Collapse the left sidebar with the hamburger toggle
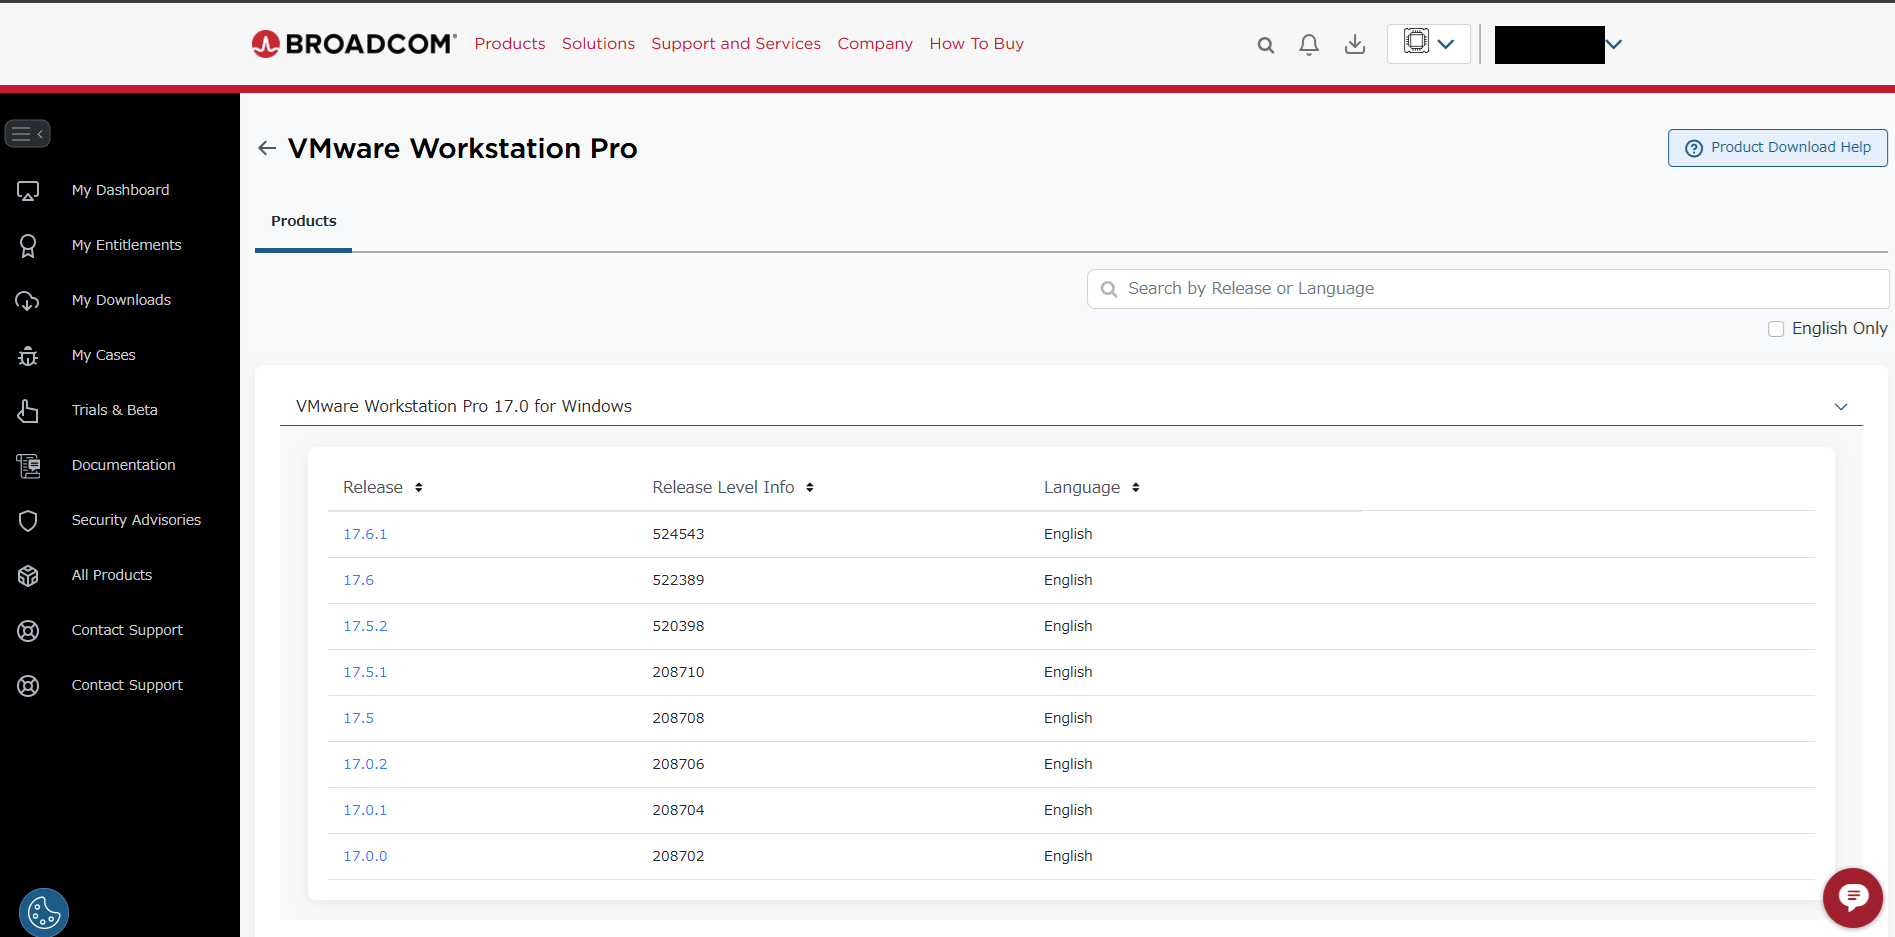 [x=27, y=133]
